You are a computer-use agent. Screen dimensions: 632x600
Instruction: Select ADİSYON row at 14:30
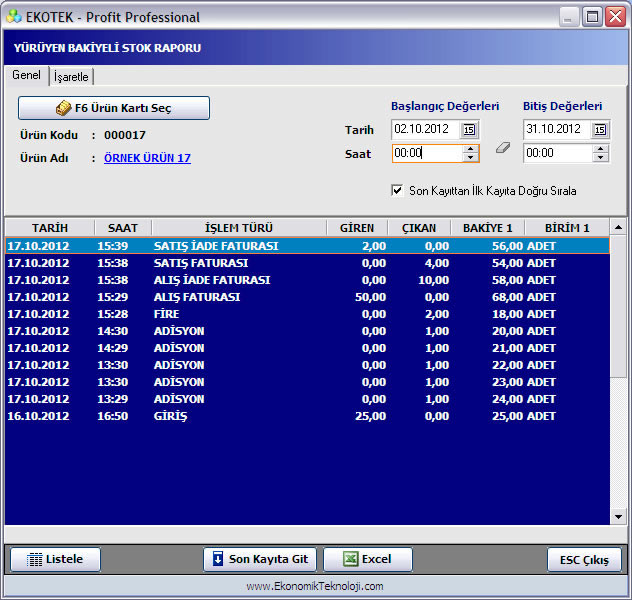point(308,331)
